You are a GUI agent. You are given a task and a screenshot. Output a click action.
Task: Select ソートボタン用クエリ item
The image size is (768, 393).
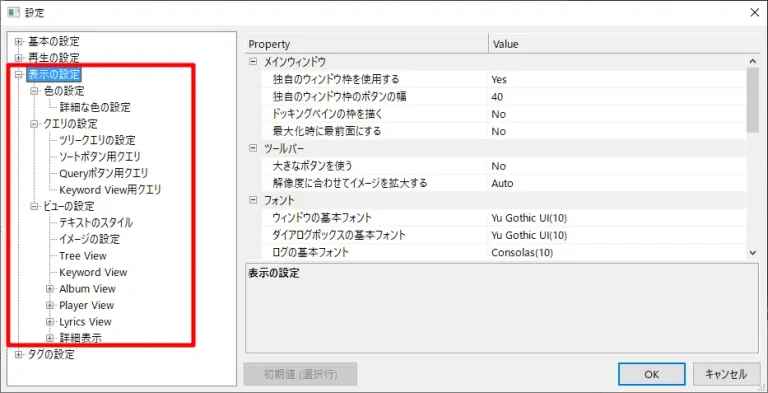coord(100,157)
